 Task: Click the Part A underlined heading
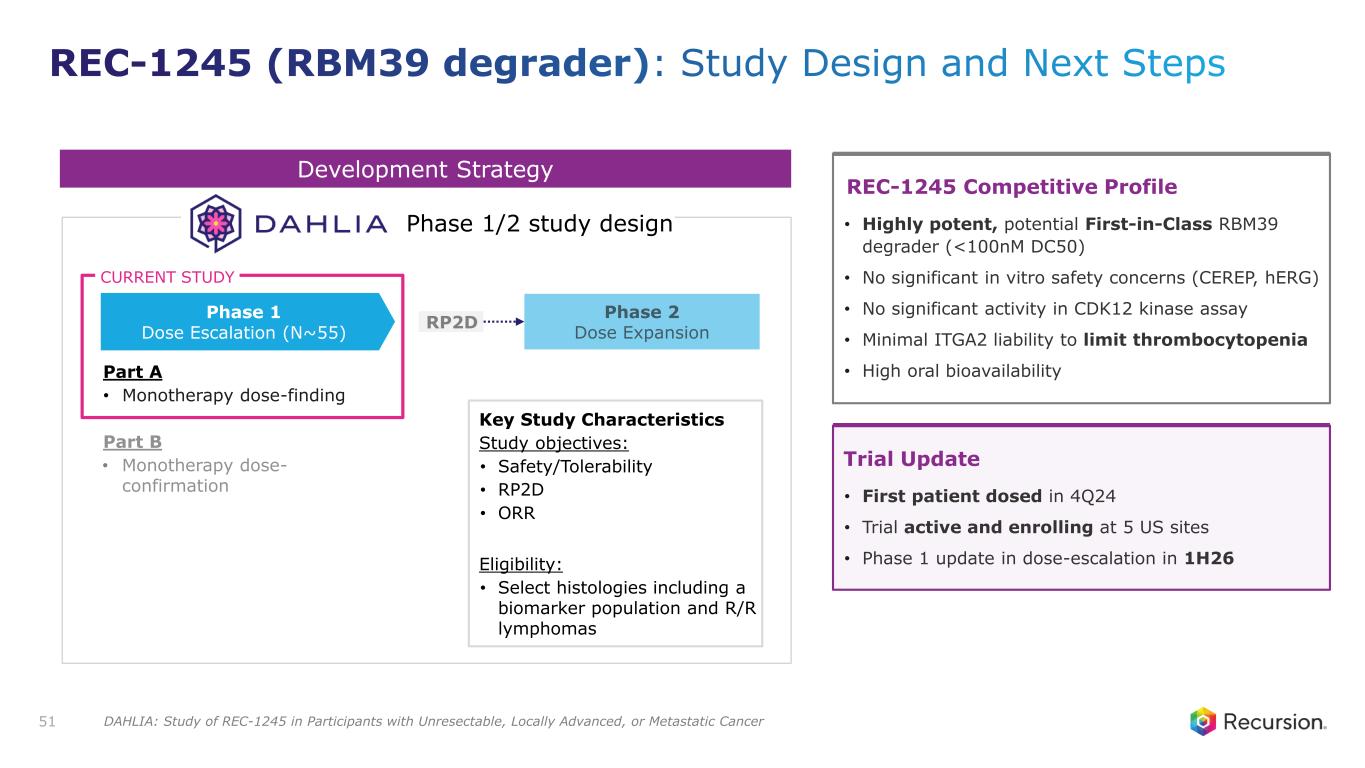[x=132, y=372]
